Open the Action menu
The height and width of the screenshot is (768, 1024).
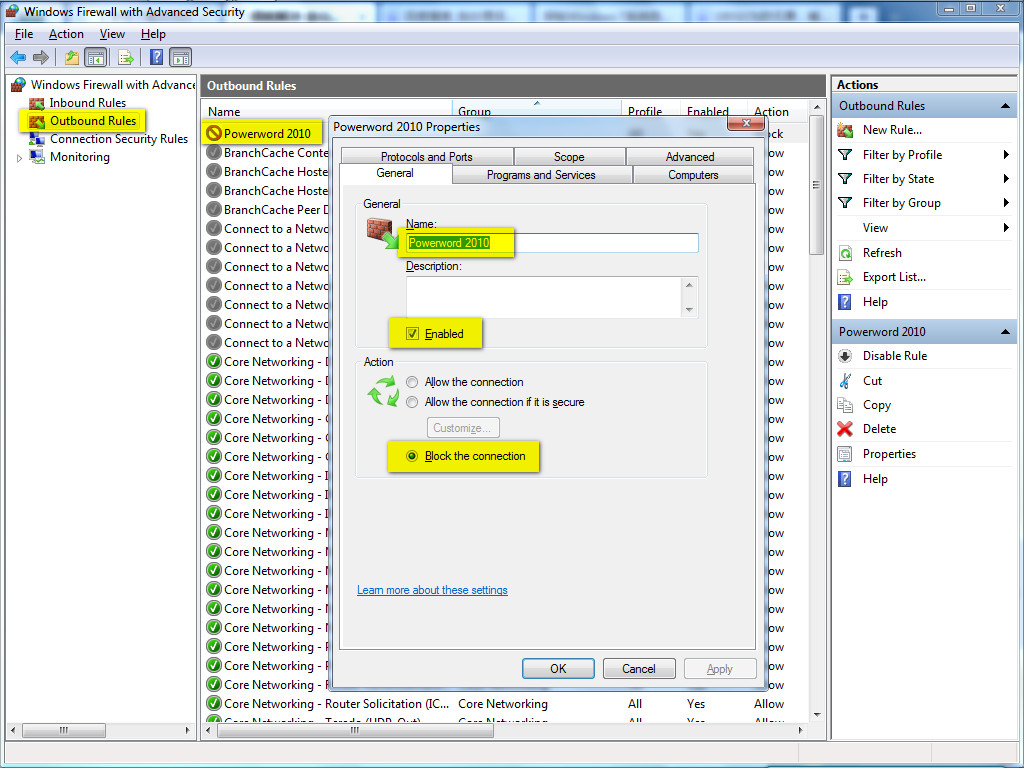[x=66, y=34]
